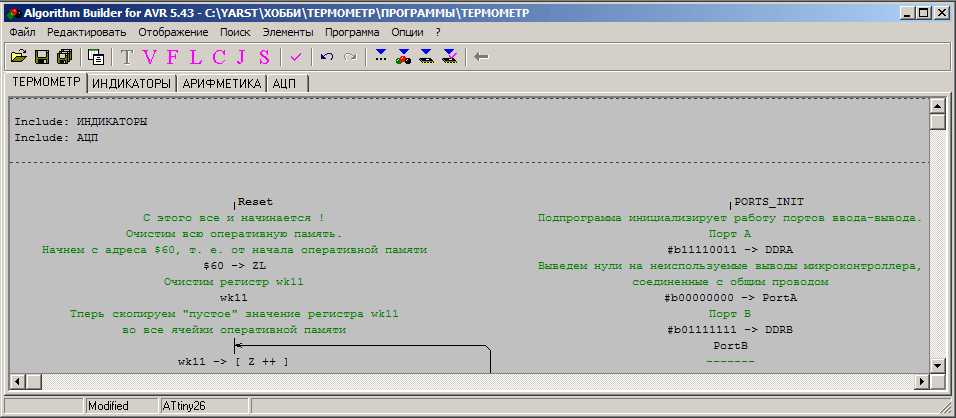Viewport: 956px width, 418px height.
Task: Open a project with the folder icon
Action: click(x=20, y=57)
